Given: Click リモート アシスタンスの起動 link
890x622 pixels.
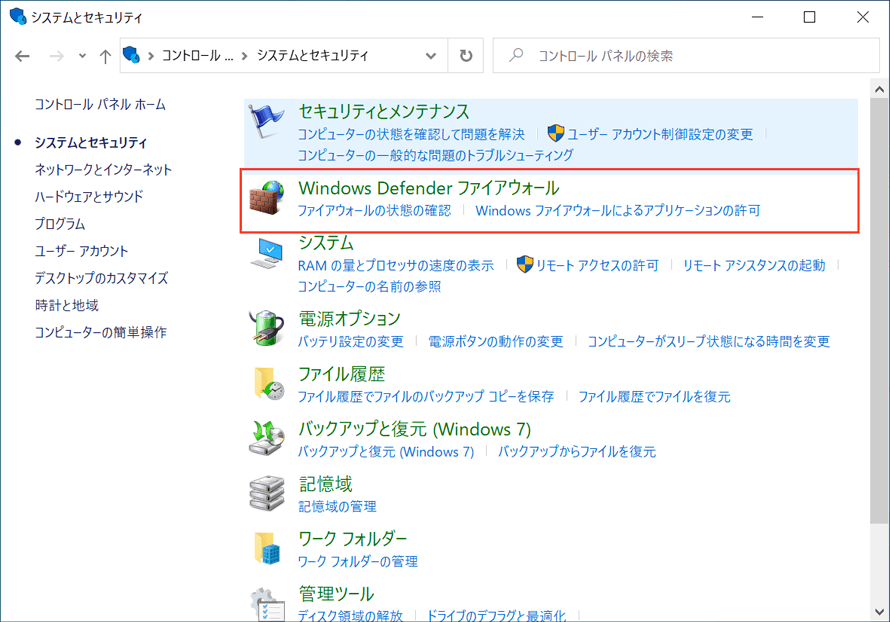Looking at the screenshot, I should click(x=754, y=265).
